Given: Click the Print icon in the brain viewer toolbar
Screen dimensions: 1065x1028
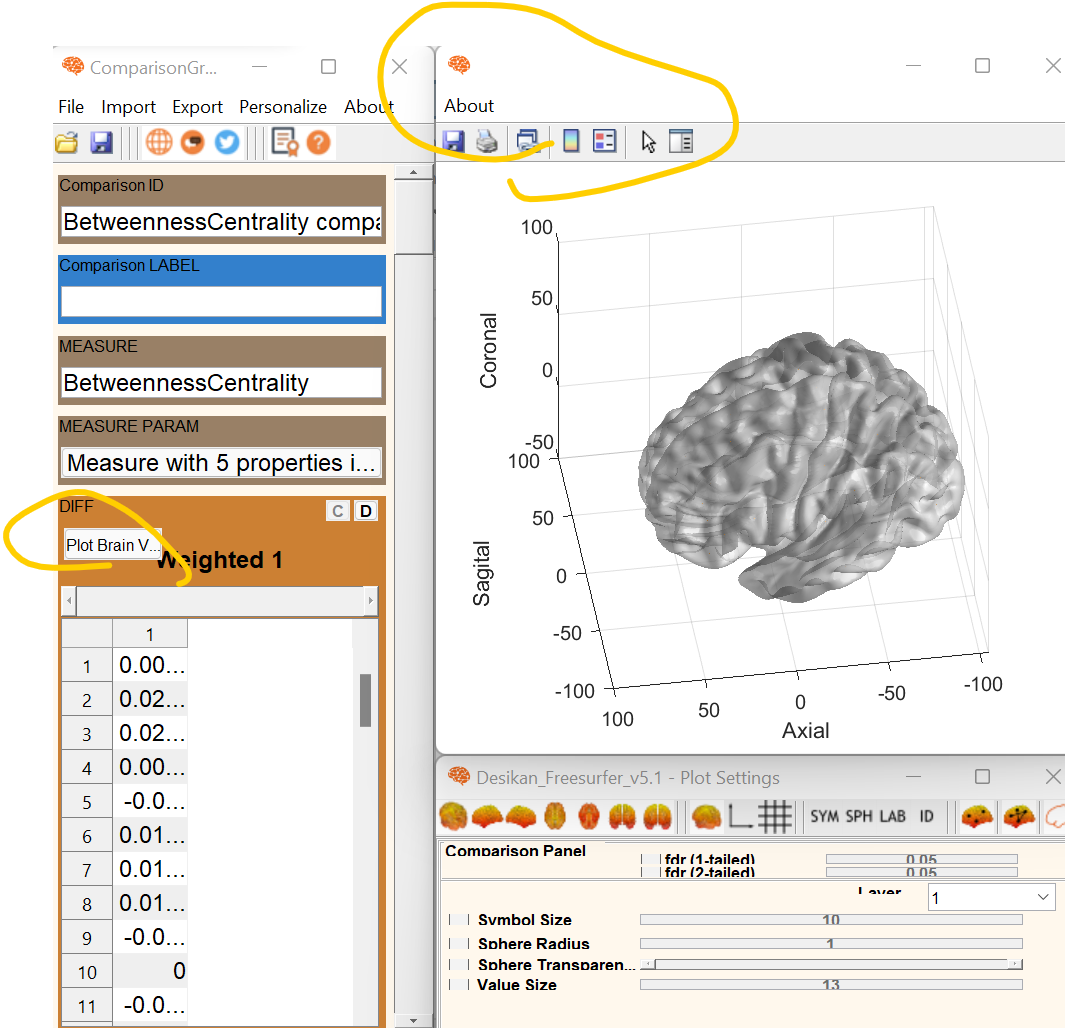Looking at the screenshot, I should tap(487, 141).
